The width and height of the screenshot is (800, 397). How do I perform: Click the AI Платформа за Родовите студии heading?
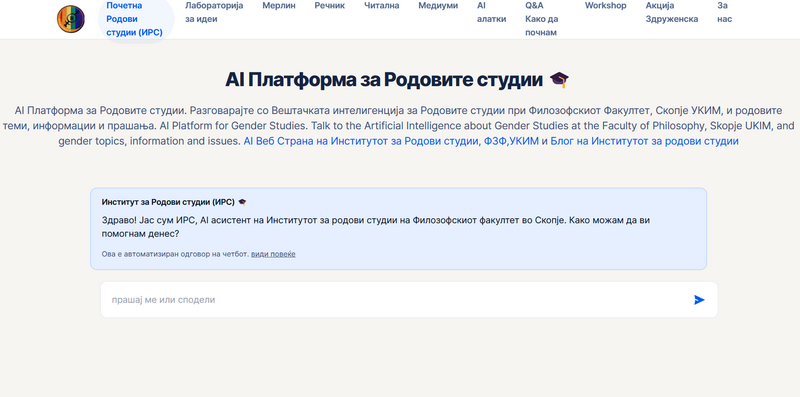[397, 80]
